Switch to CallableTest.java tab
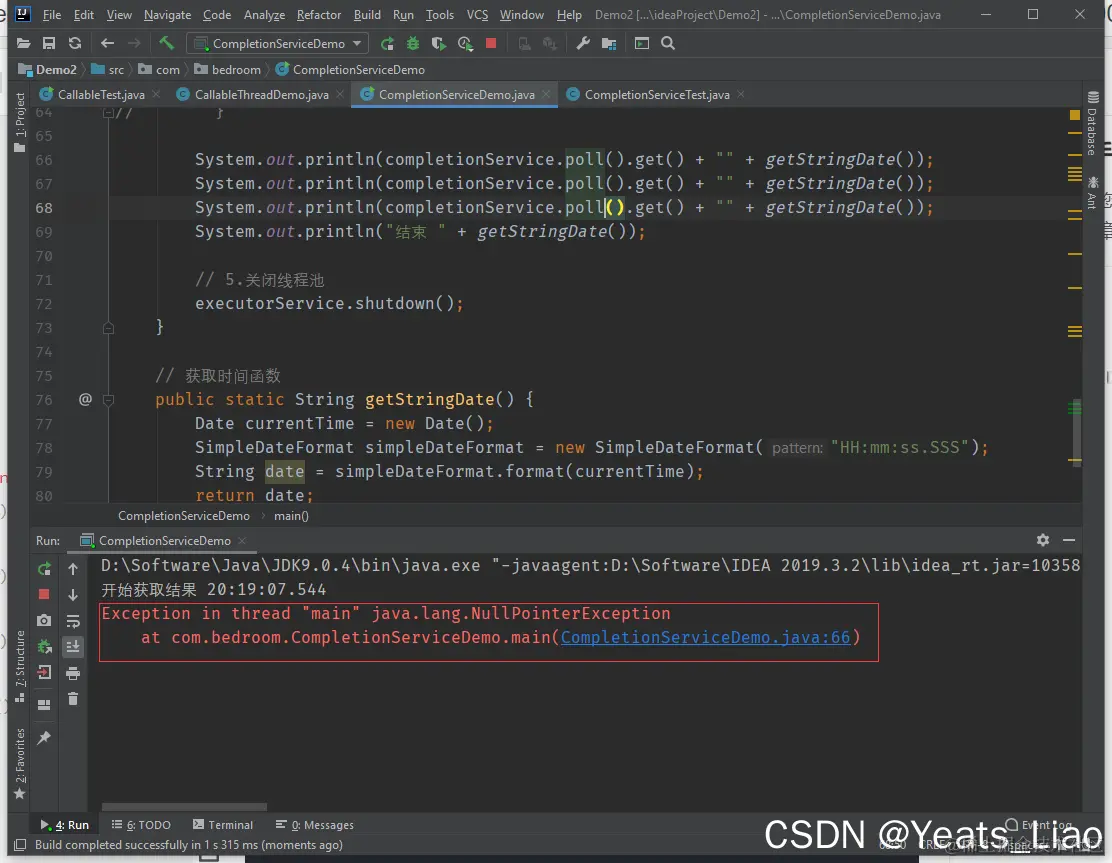 click(x=101, y=94)
